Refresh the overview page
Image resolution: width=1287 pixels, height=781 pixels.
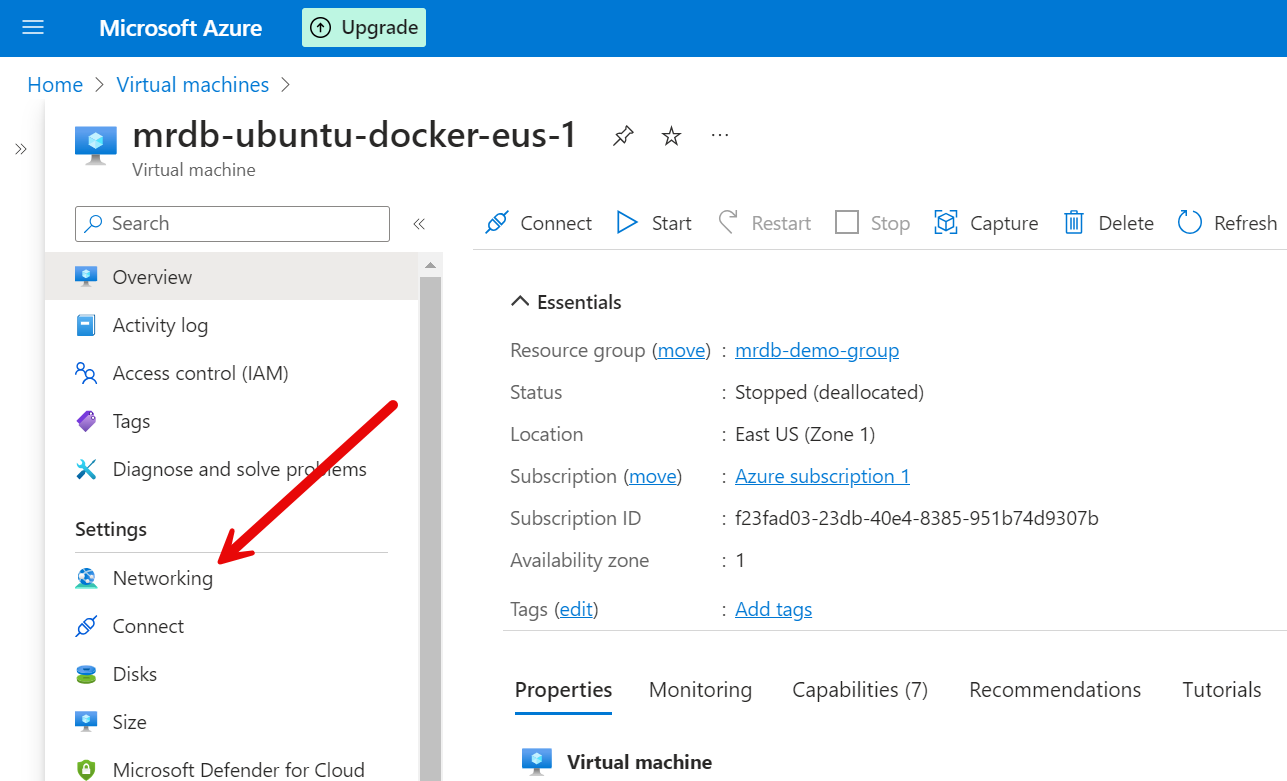[x=1228, y=223]
